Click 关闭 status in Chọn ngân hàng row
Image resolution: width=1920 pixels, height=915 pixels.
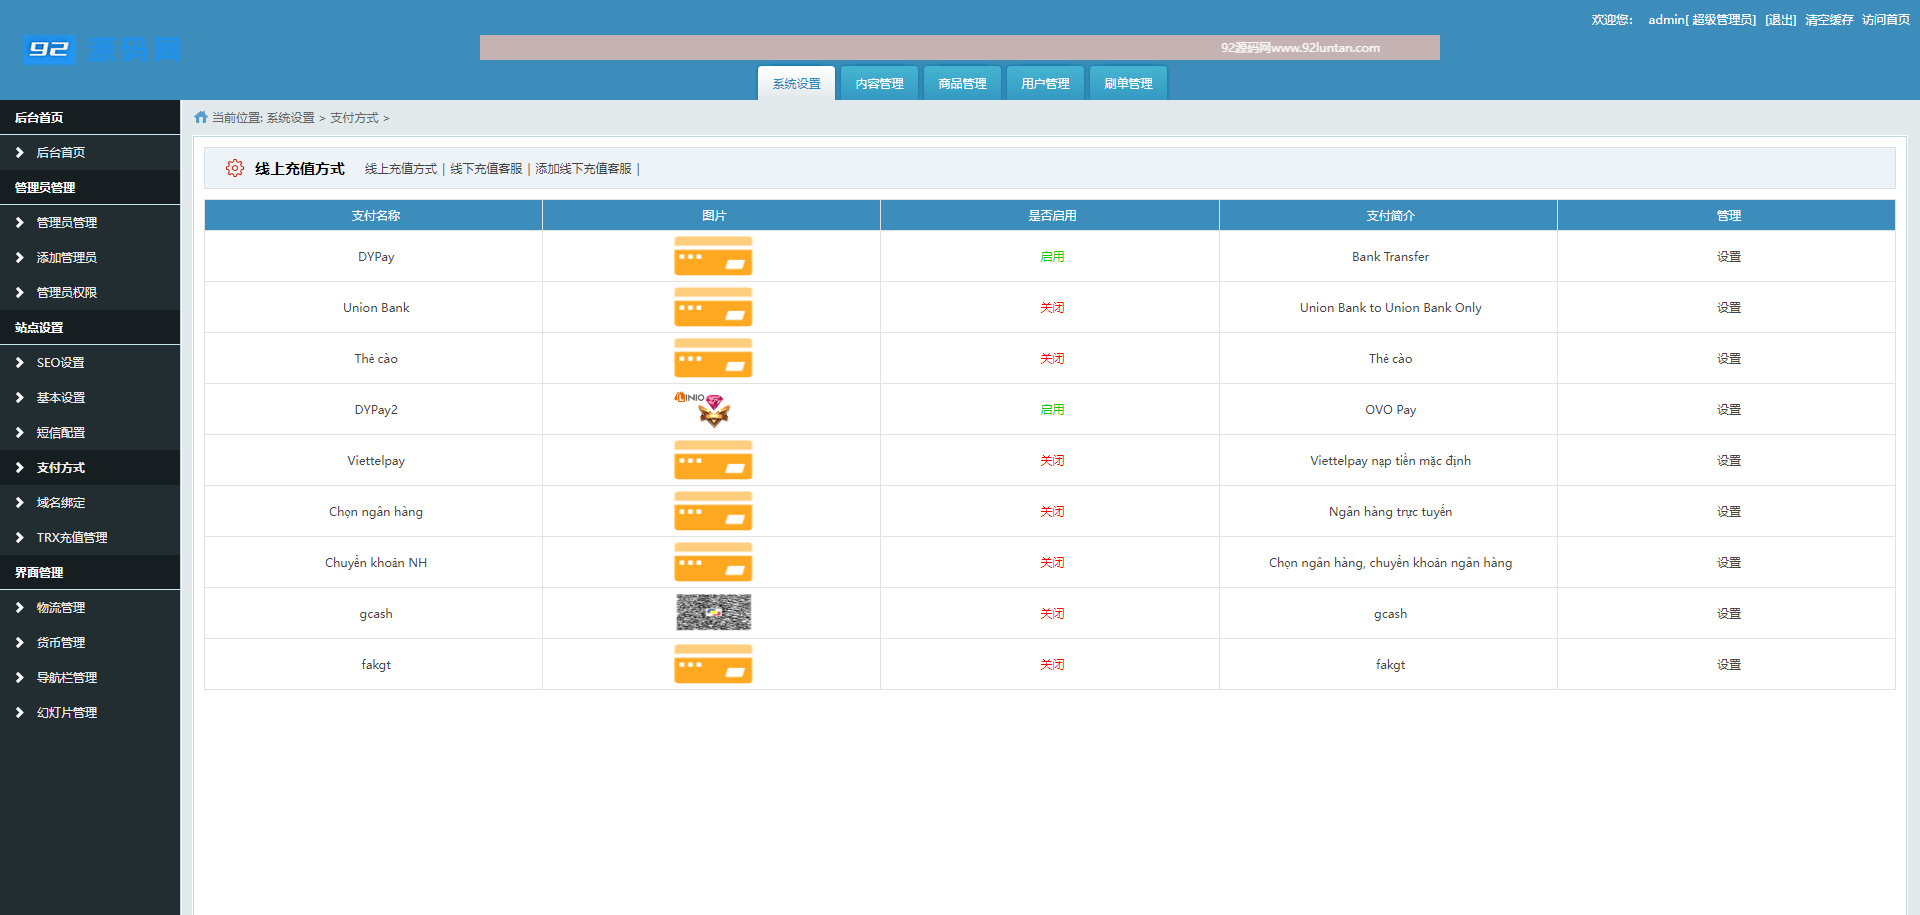(x=1052, y=511)
